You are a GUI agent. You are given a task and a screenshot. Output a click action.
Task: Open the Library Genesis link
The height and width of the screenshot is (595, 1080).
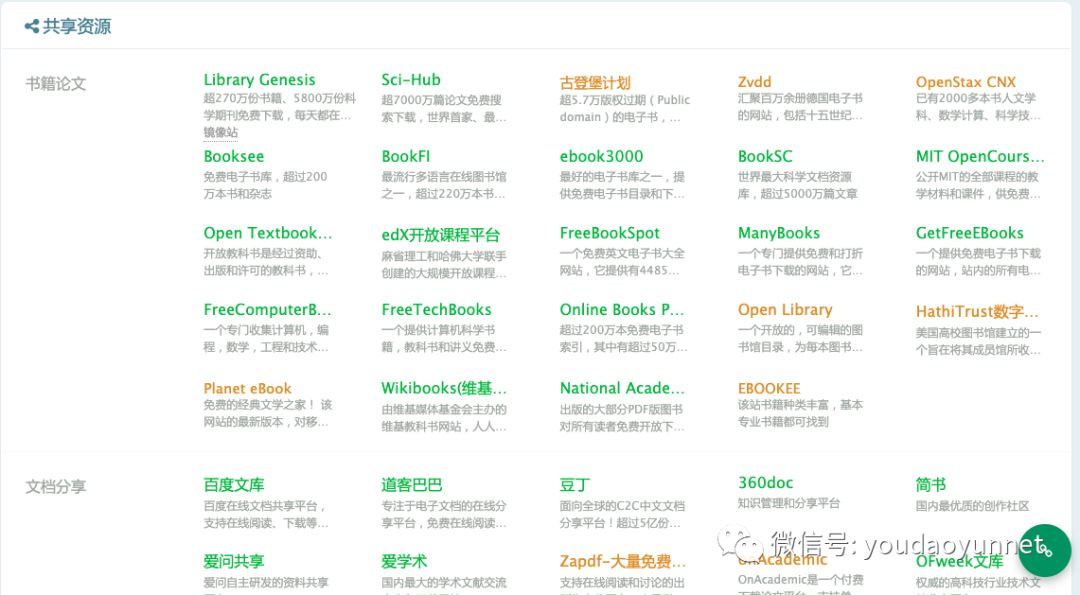point(259,80)
